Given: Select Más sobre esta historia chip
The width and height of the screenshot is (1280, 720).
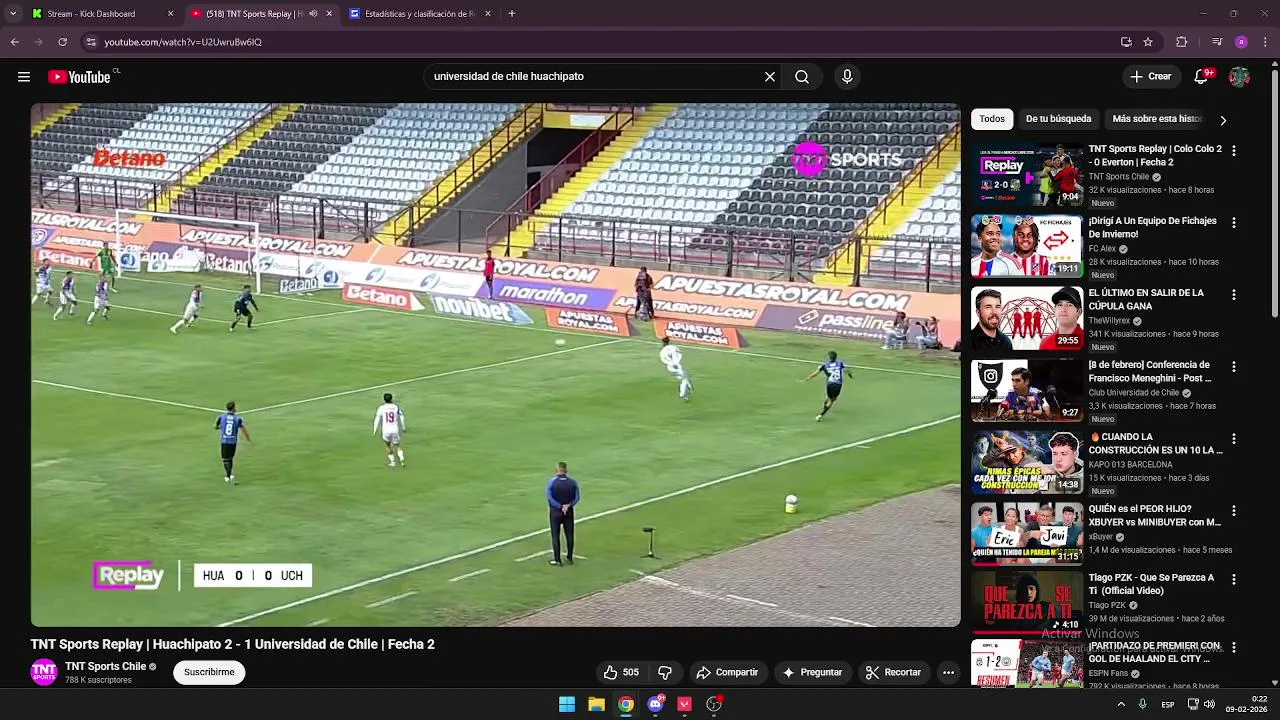Looking at the screenshot, I should (1156, 119).
